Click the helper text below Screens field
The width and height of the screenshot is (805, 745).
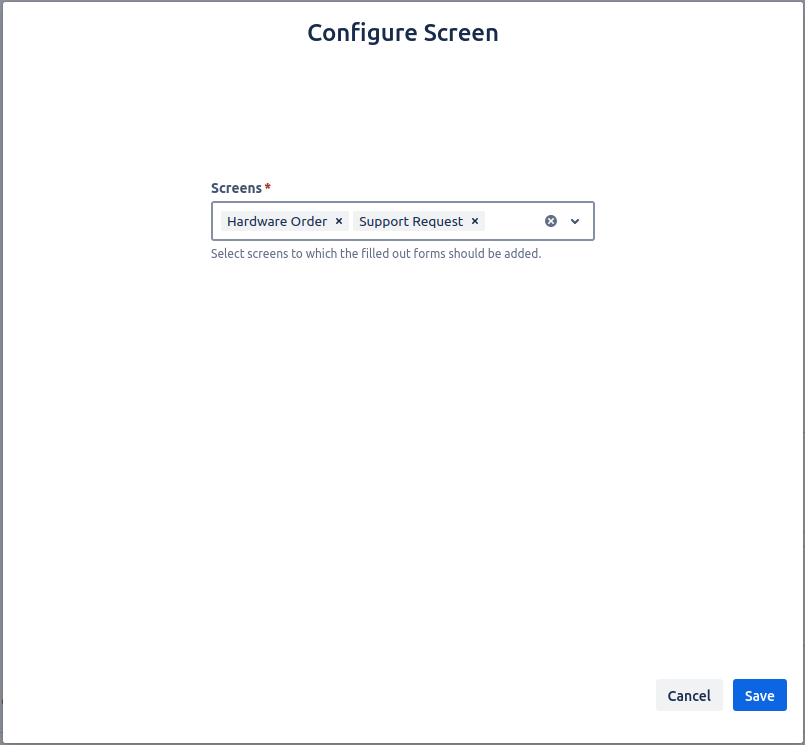pos(375,254)
